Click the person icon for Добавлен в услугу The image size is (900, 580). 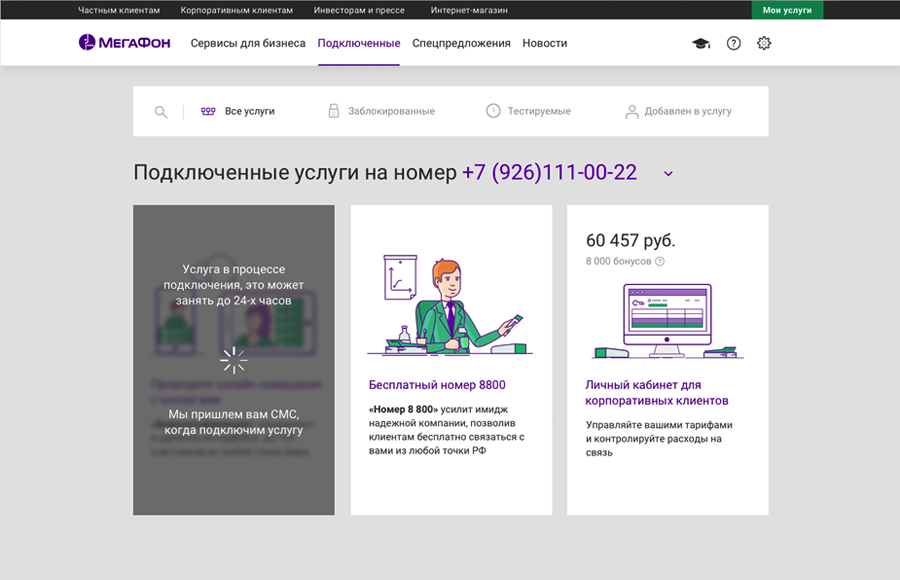(630, 111)
